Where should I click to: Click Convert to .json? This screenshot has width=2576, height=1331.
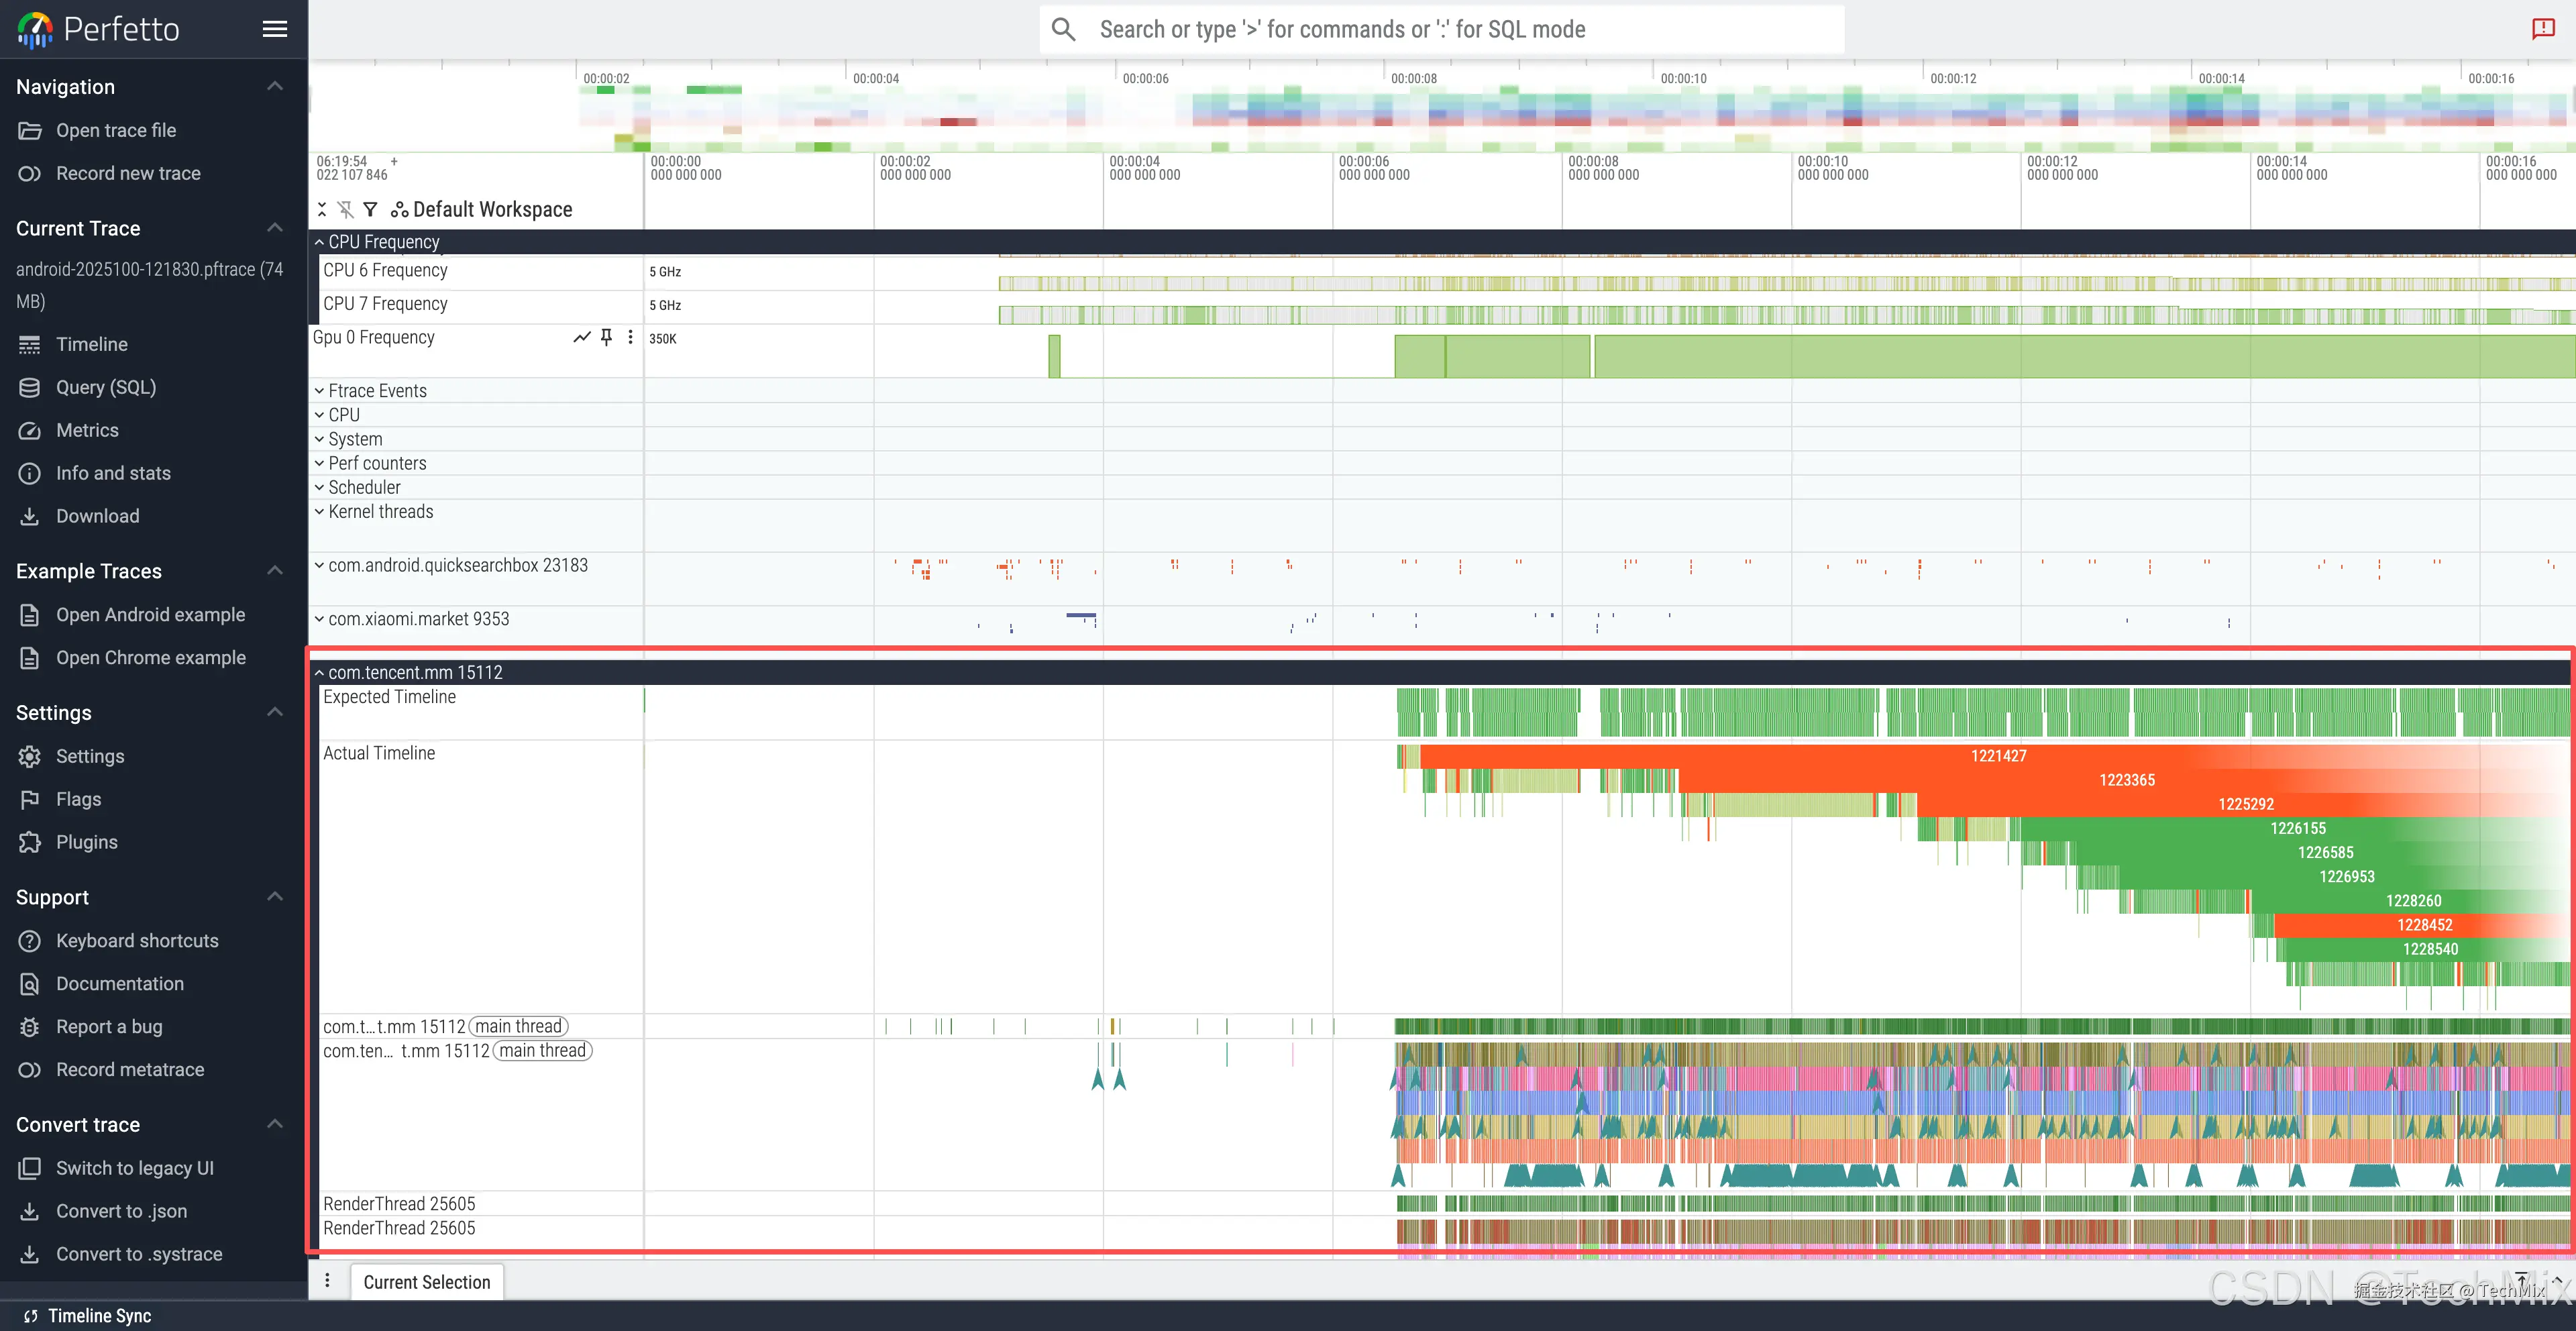121,1211
